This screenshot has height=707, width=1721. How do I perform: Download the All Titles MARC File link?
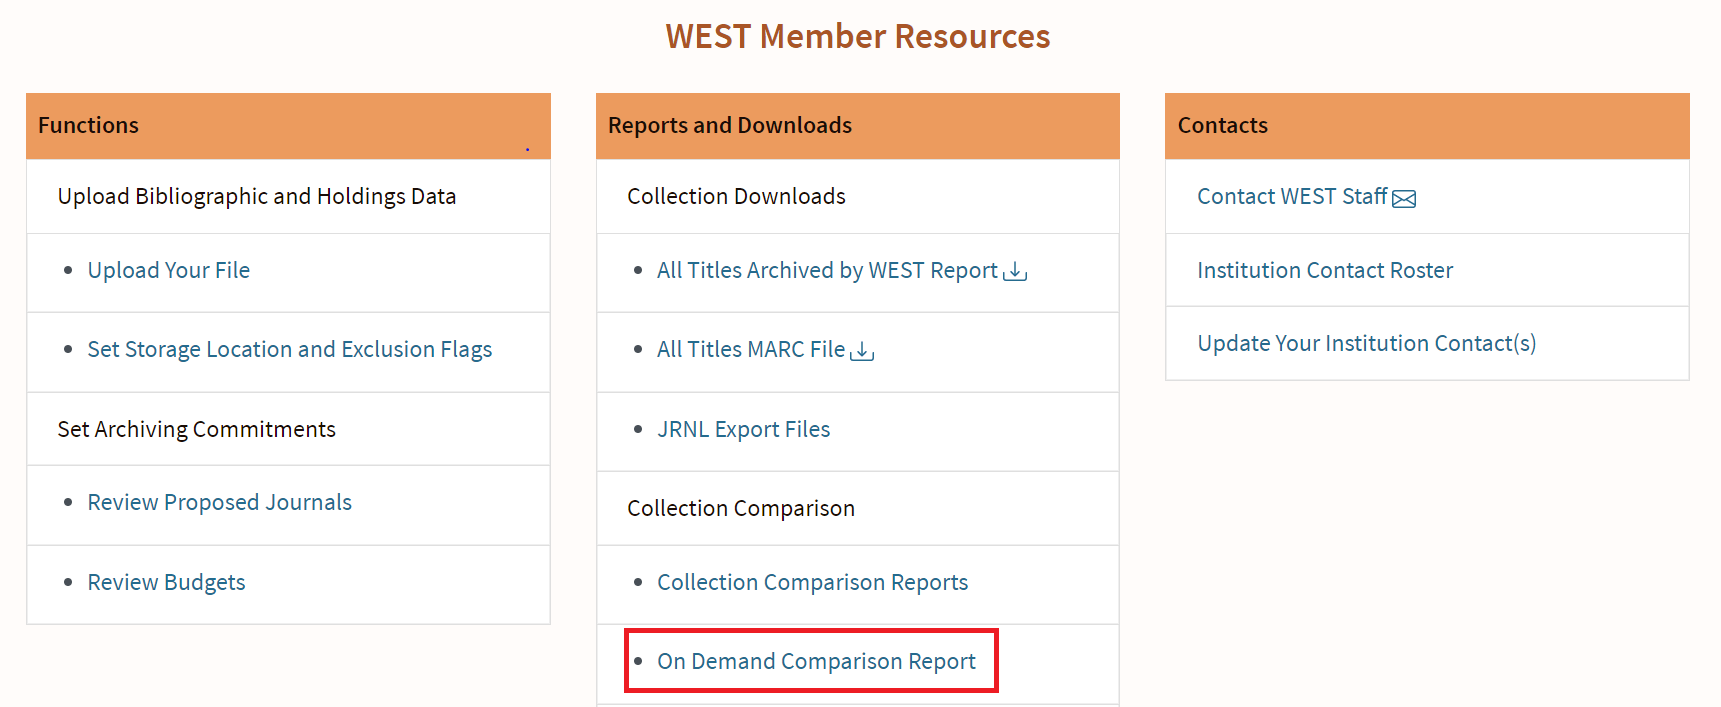(751, 350)
